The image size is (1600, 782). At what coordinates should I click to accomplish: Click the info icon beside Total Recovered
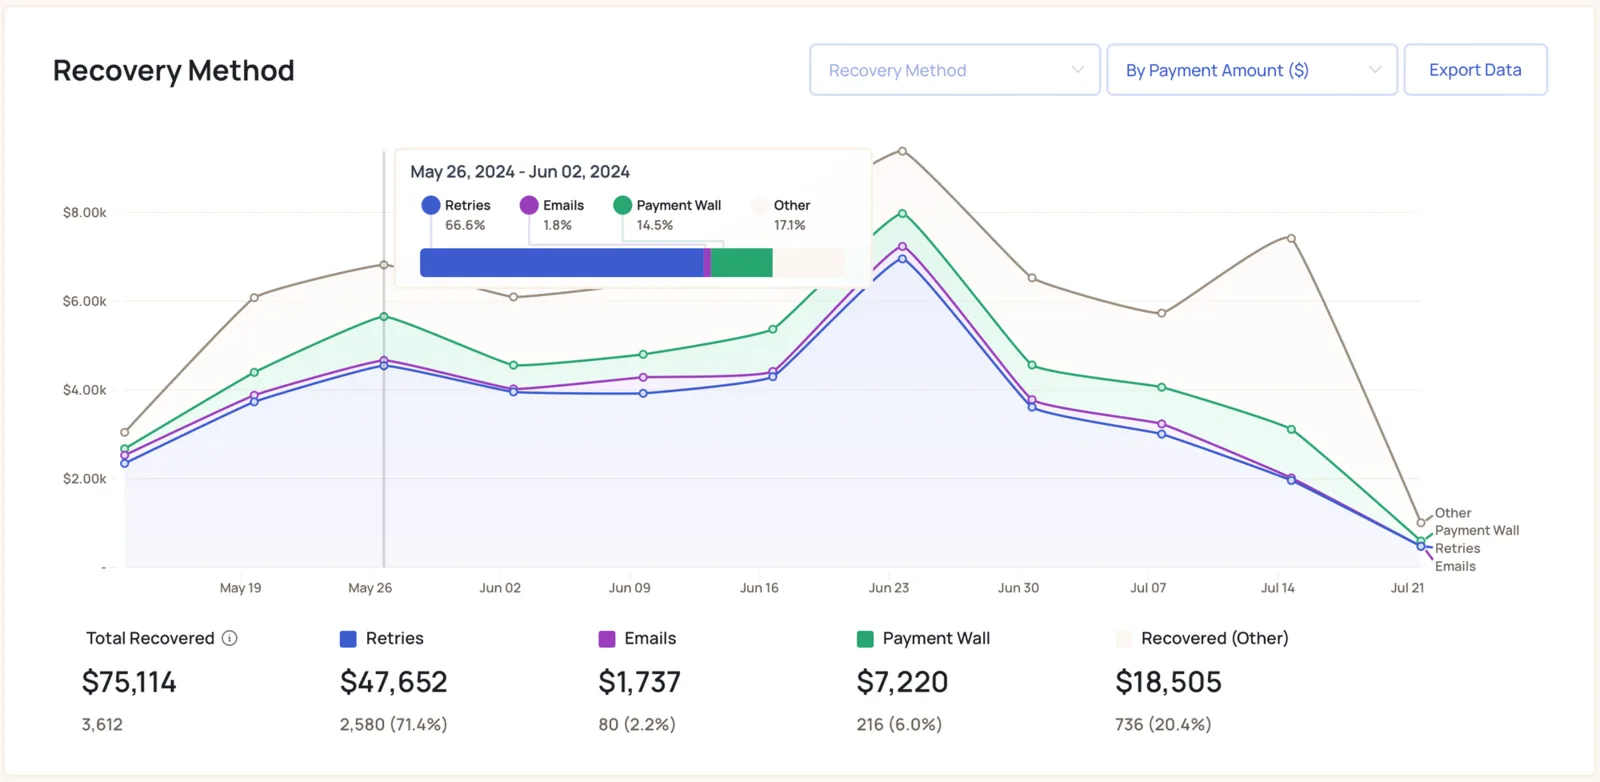[x=229, y=638]
